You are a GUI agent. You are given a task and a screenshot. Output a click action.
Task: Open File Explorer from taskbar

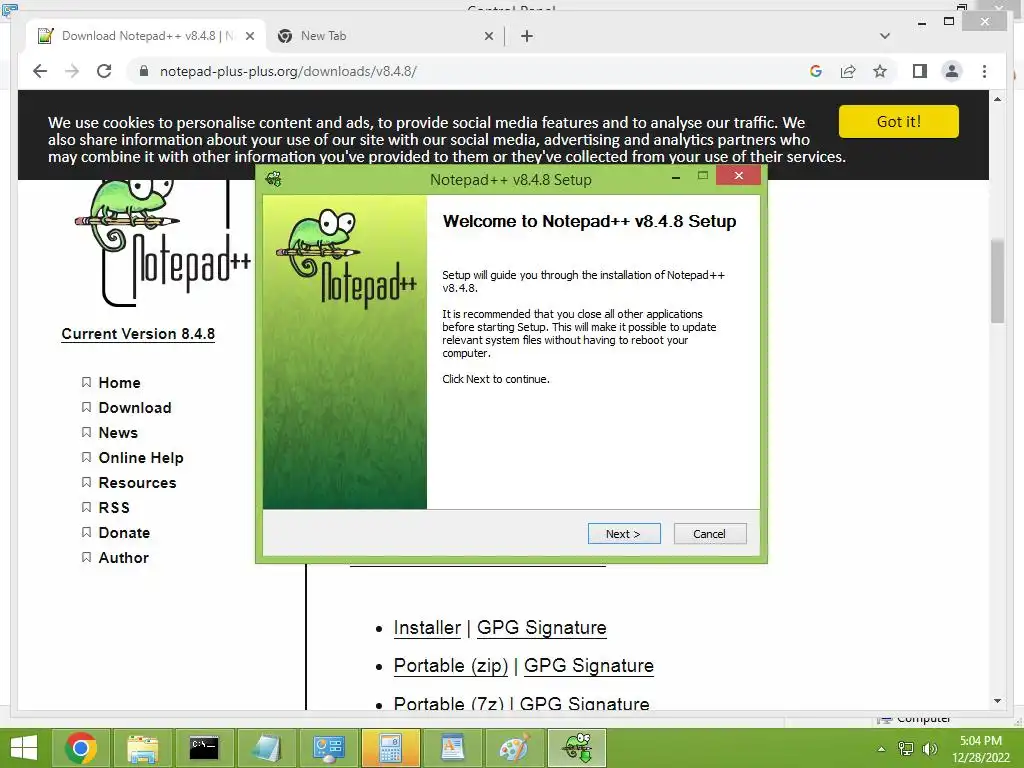click(x=142, y=748)
